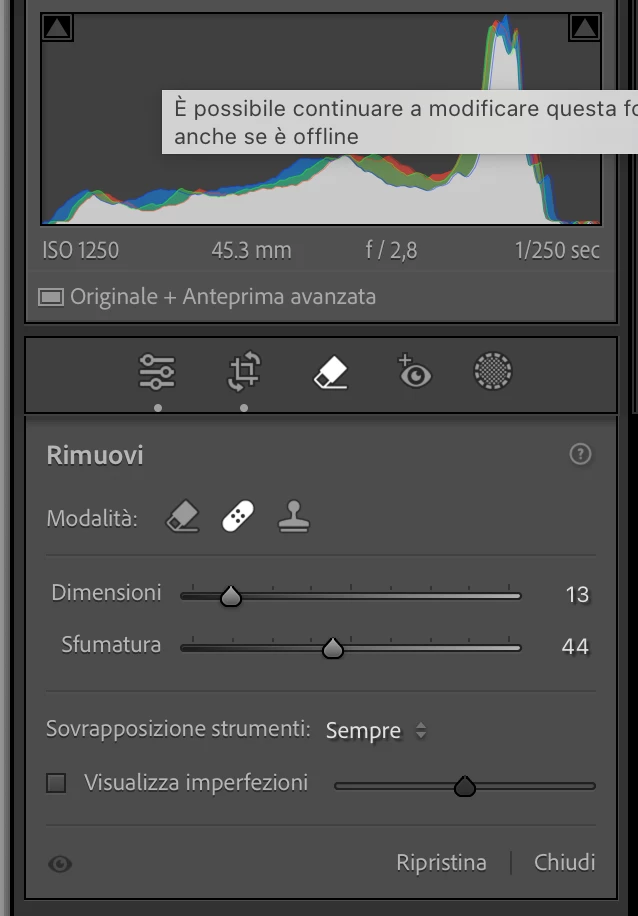Click the Dimensioni value field showing 13
Viewport: 638px width, 916px height.
(x=577, y=595)
